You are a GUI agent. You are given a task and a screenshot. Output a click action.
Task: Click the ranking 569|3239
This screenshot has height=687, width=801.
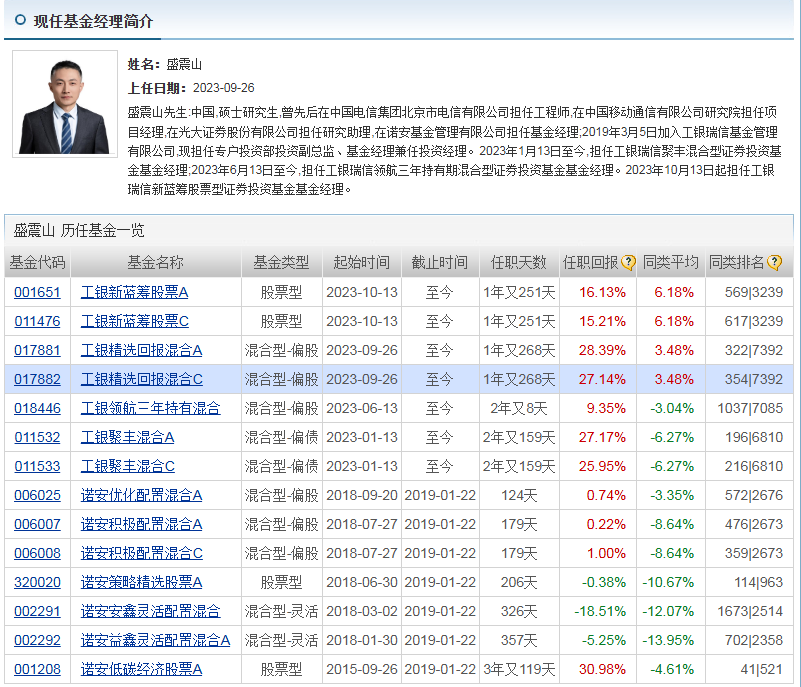(x=753, y=292)
